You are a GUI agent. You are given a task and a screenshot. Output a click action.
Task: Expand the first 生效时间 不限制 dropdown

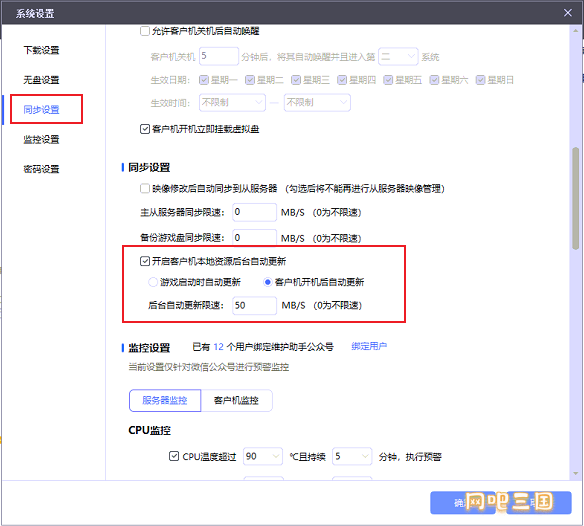coord(232,102)
